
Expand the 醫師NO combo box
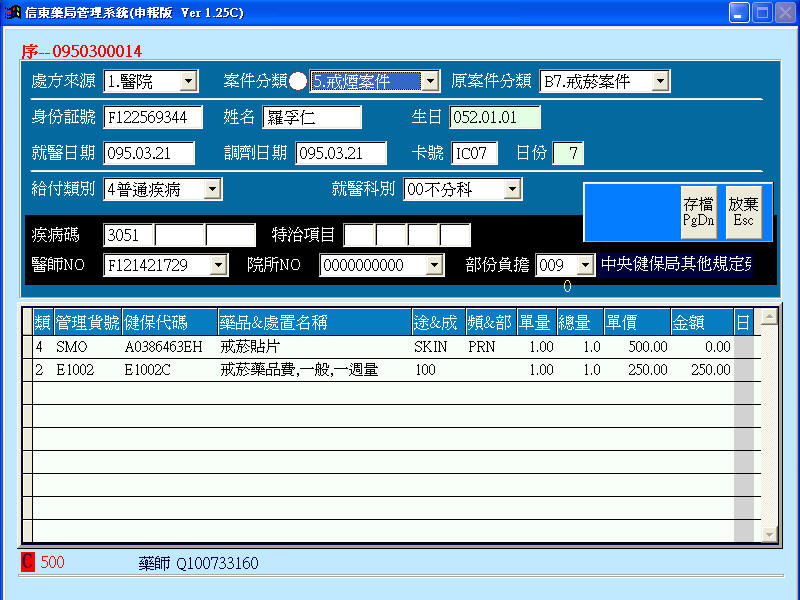tap(219, 265)
